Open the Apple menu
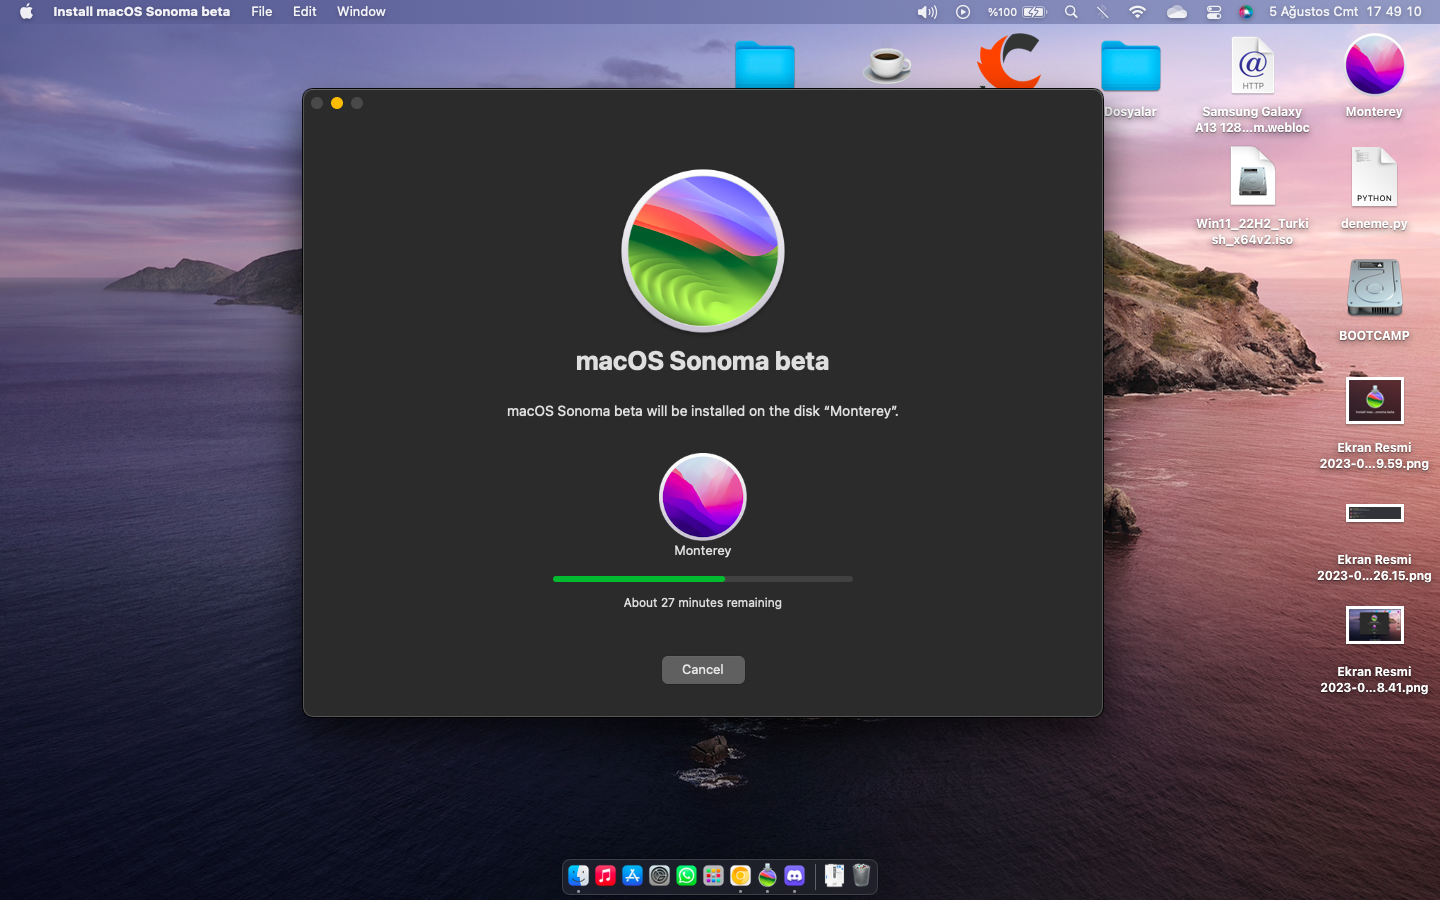 pyautogui.click(x=26, y=12)
